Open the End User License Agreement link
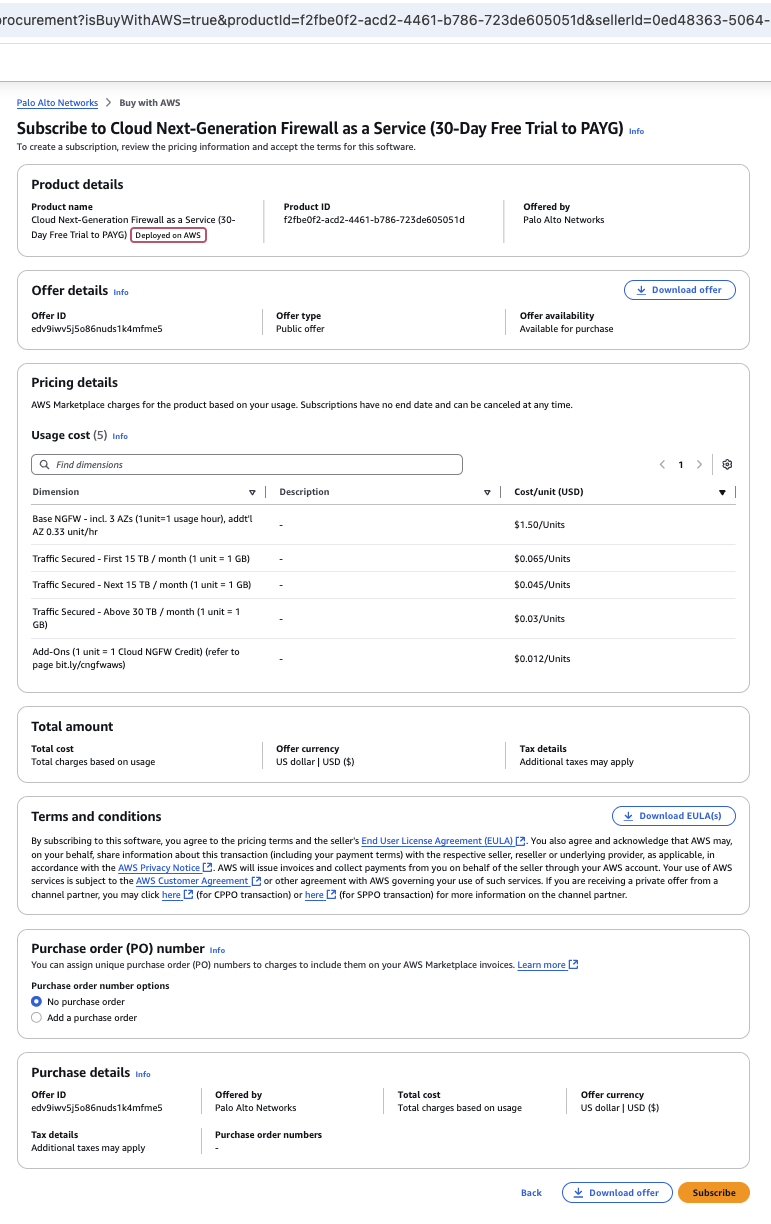The width and height of the screenshot is (771, 1224). [437, 841]
